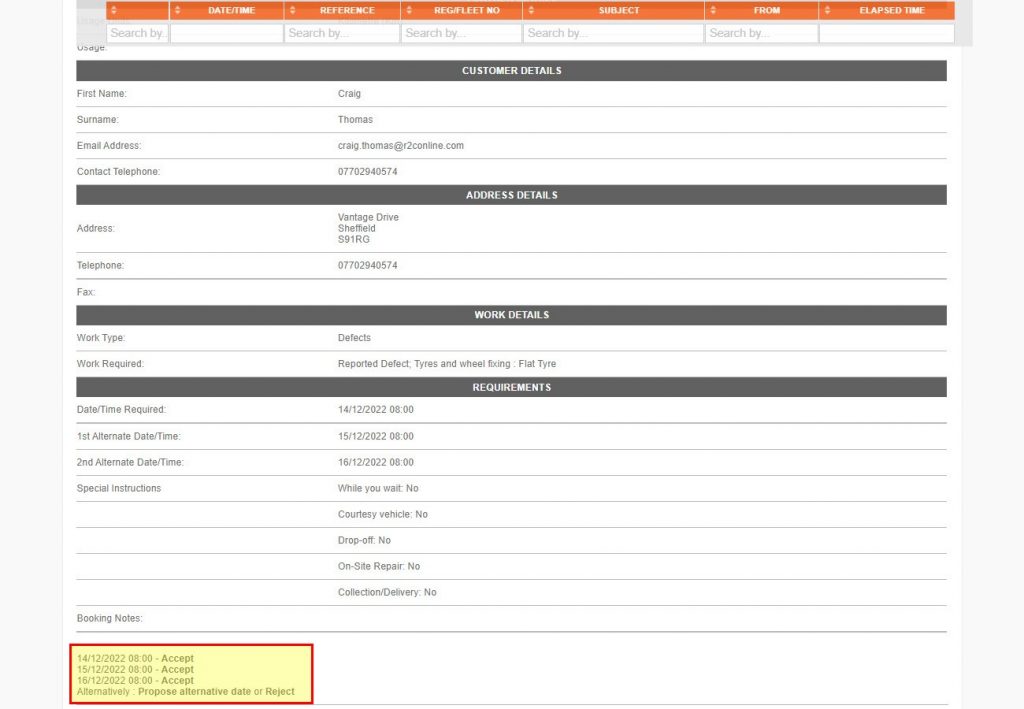The image size is (1024, 709).
Task: Click the sort arrows on the leftmost column
Action: click(114, 10)
